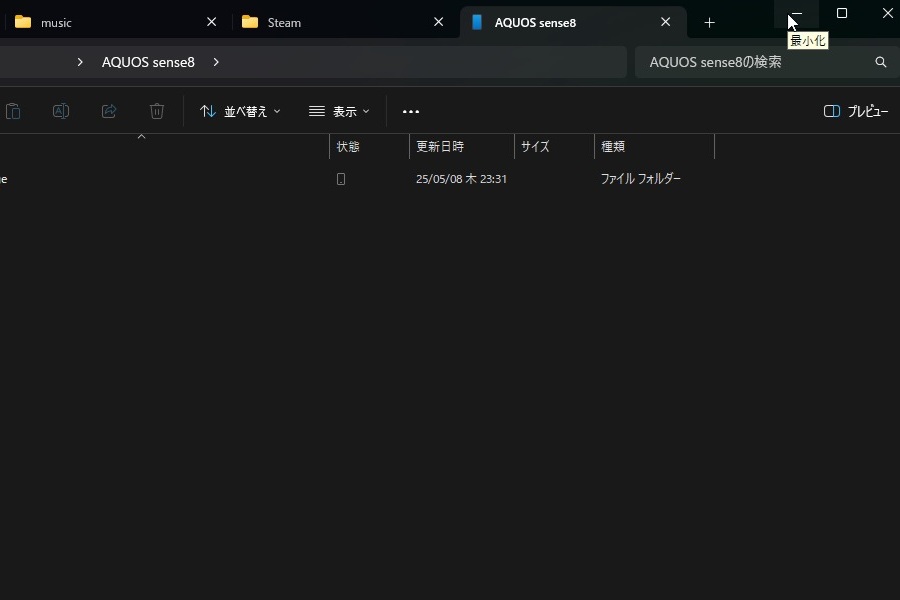The height and width of the screenshot is (600, 900).
Task: Sort by 種類 column header
Action: point(654,146)
